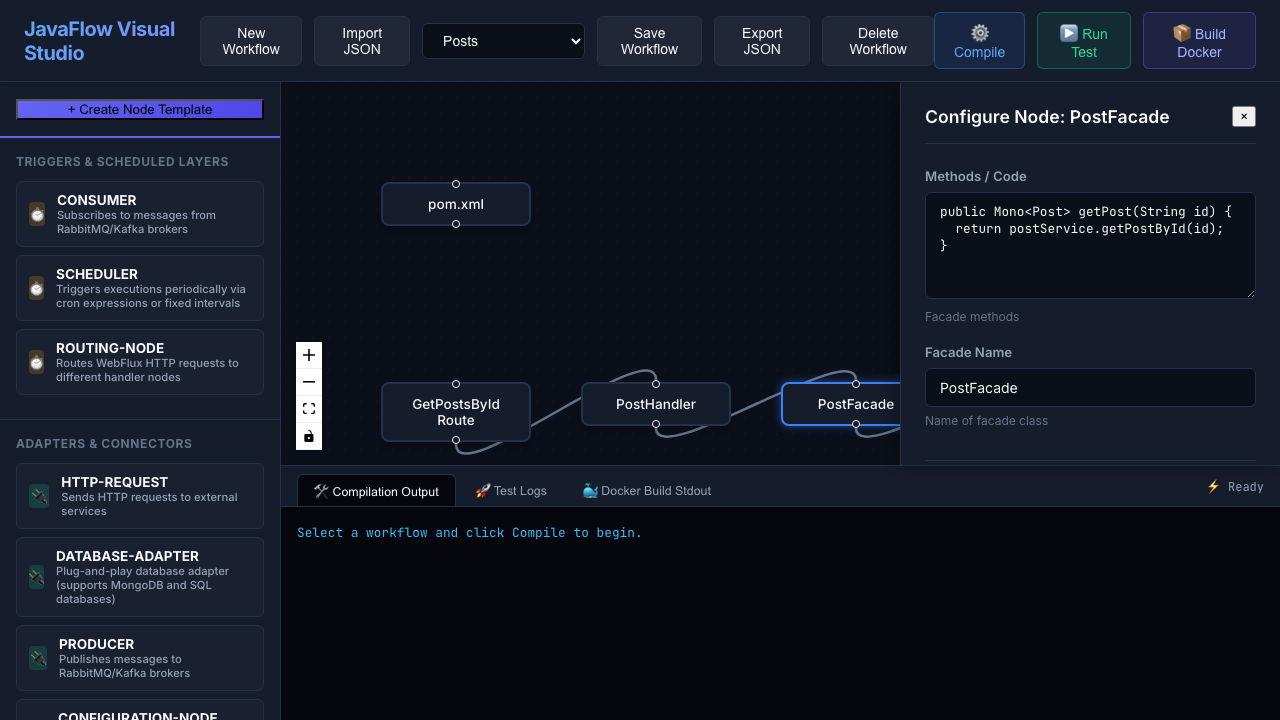Zoom in on the workflow canvas
The height and width of the screenshot is (720, 1280).
[309, 355]
